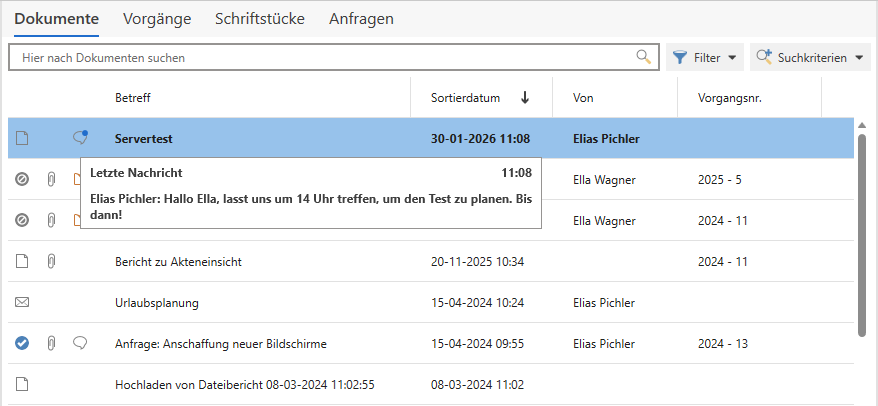This screenshot has height=406, width=878.
Task: Click the envelope icon beside Urlaubsplanung
Action: click(22, 302)
